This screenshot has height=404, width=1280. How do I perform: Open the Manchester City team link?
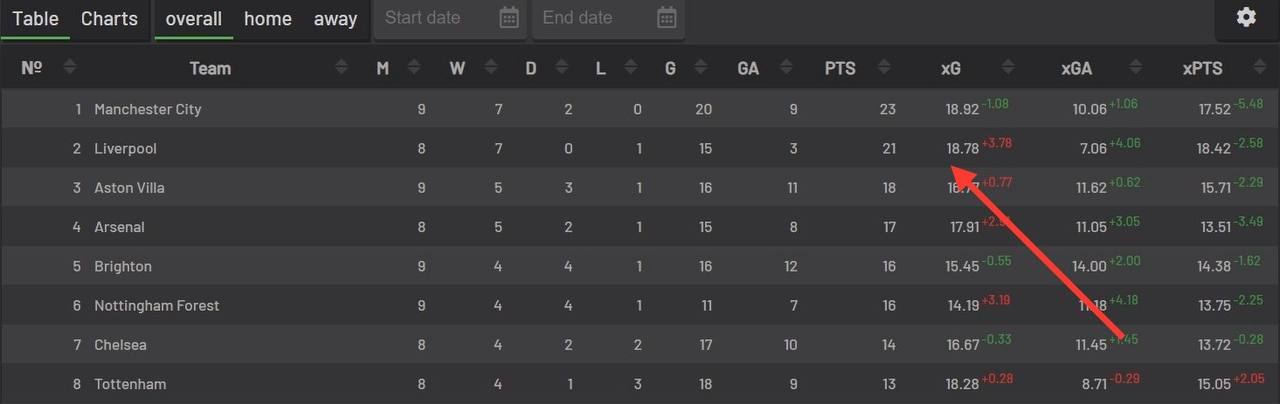(148, 109)
